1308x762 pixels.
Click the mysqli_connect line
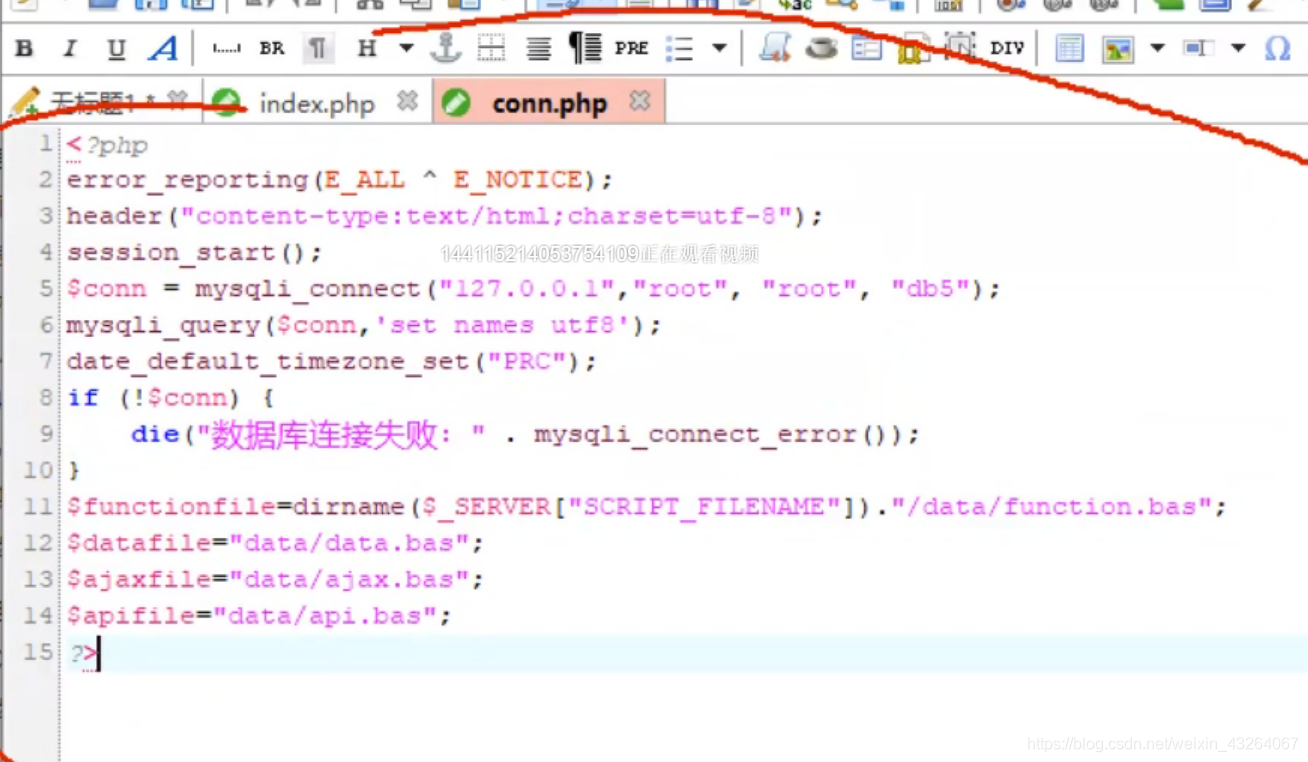pos(533,289)
